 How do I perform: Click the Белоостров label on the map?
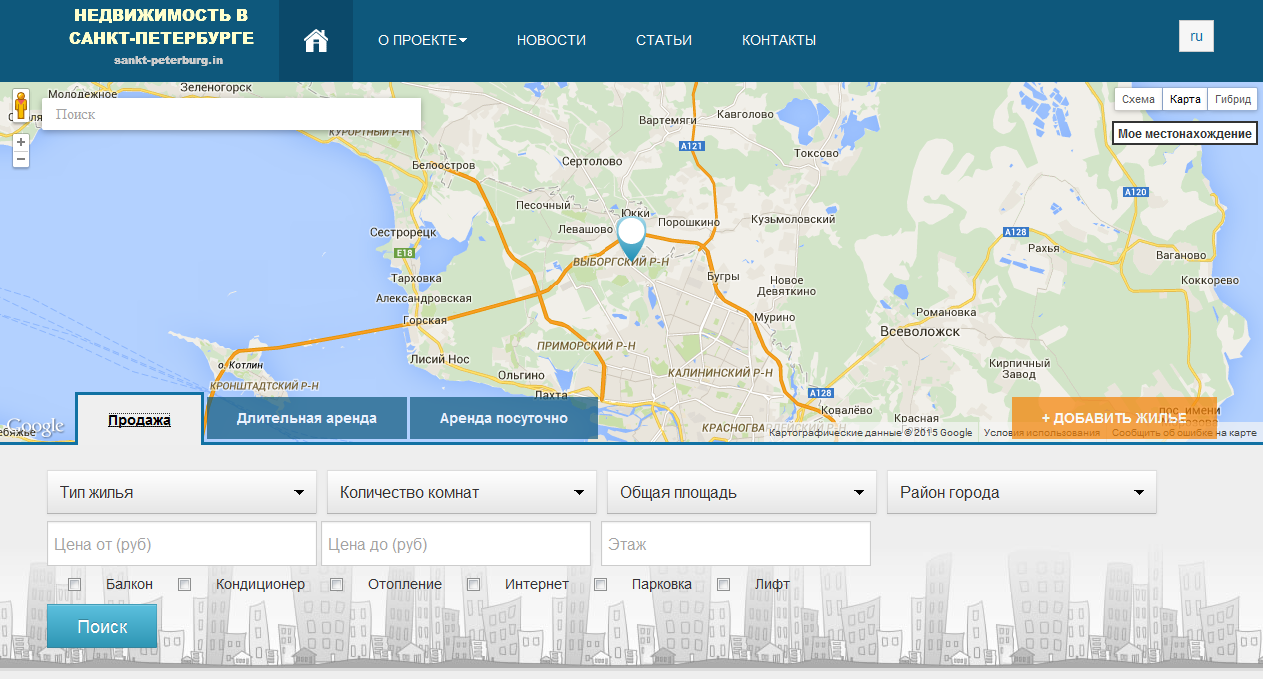[x=442, y=164]
